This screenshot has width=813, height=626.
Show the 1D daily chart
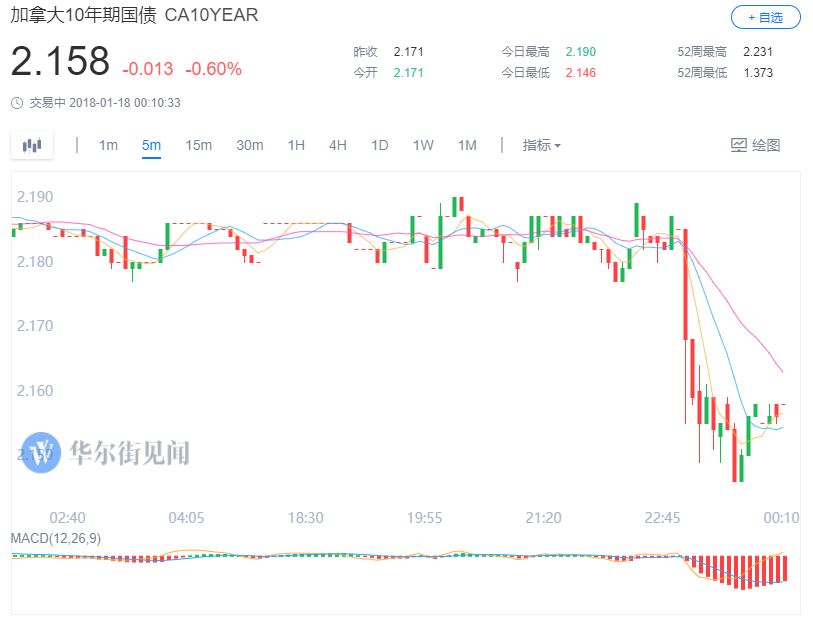[x=379, y=145]
